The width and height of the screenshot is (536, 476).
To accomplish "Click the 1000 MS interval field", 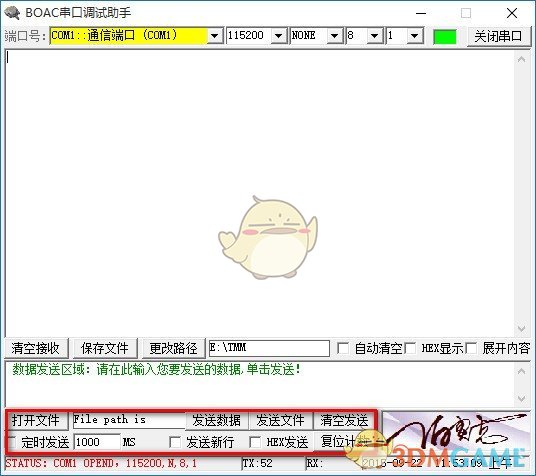I will pos(97,442).
